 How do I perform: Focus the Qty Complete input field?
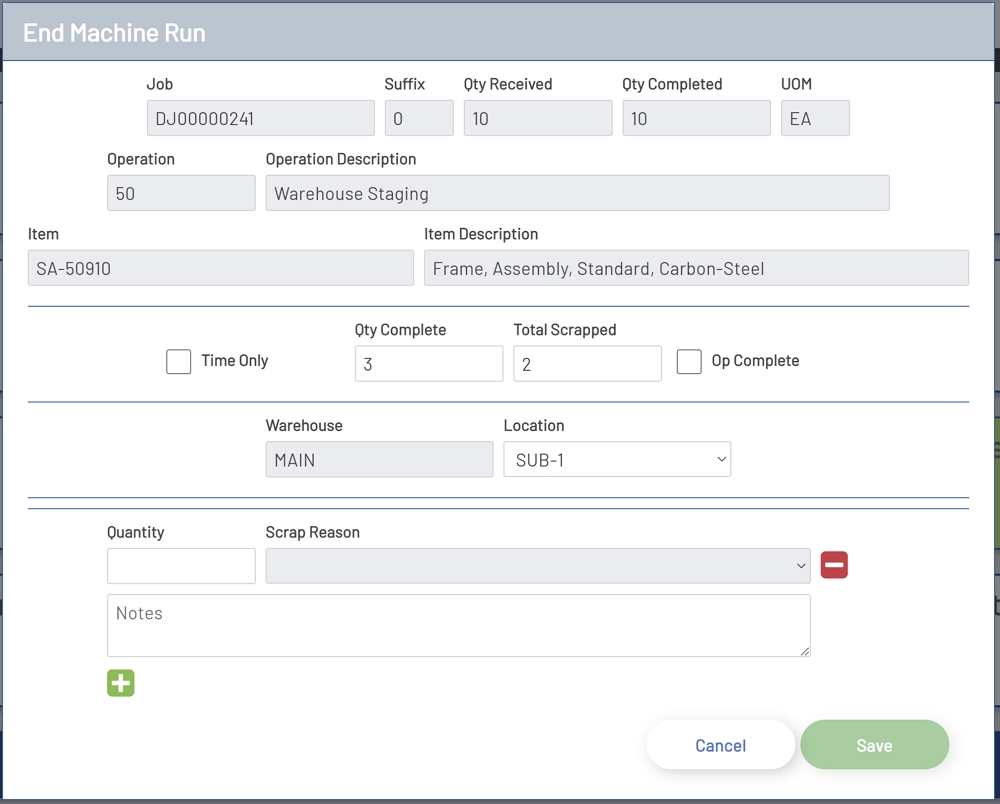pyautogui.click(x=428, y=364)
